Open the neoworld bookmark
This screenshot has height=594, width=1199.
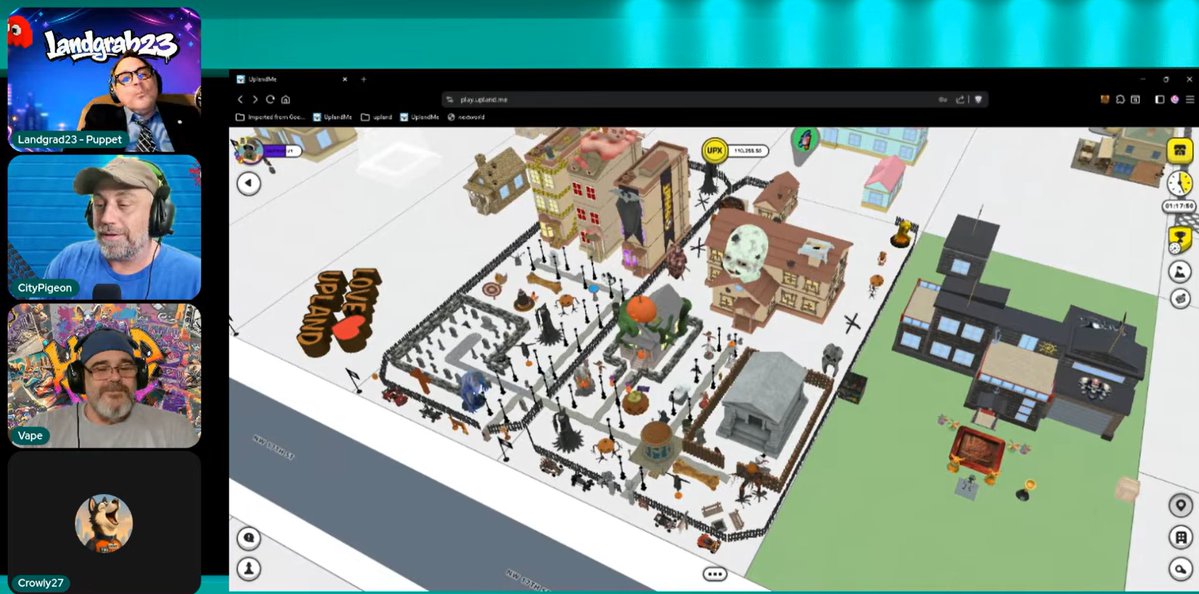pyautogui.click(x=466, y=117)
